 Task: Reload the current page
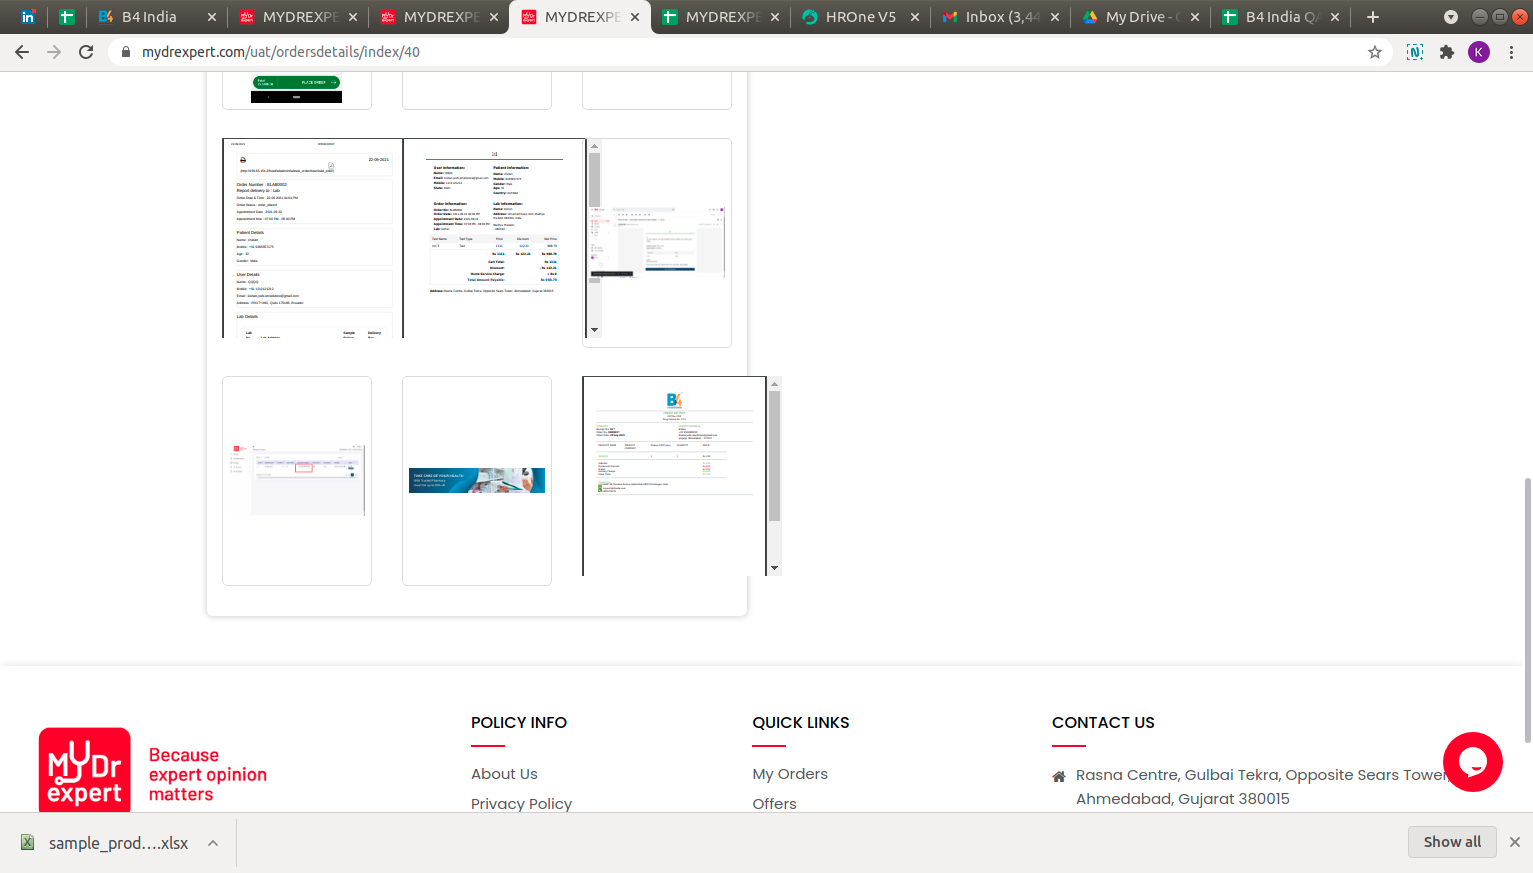click(86, 52)
